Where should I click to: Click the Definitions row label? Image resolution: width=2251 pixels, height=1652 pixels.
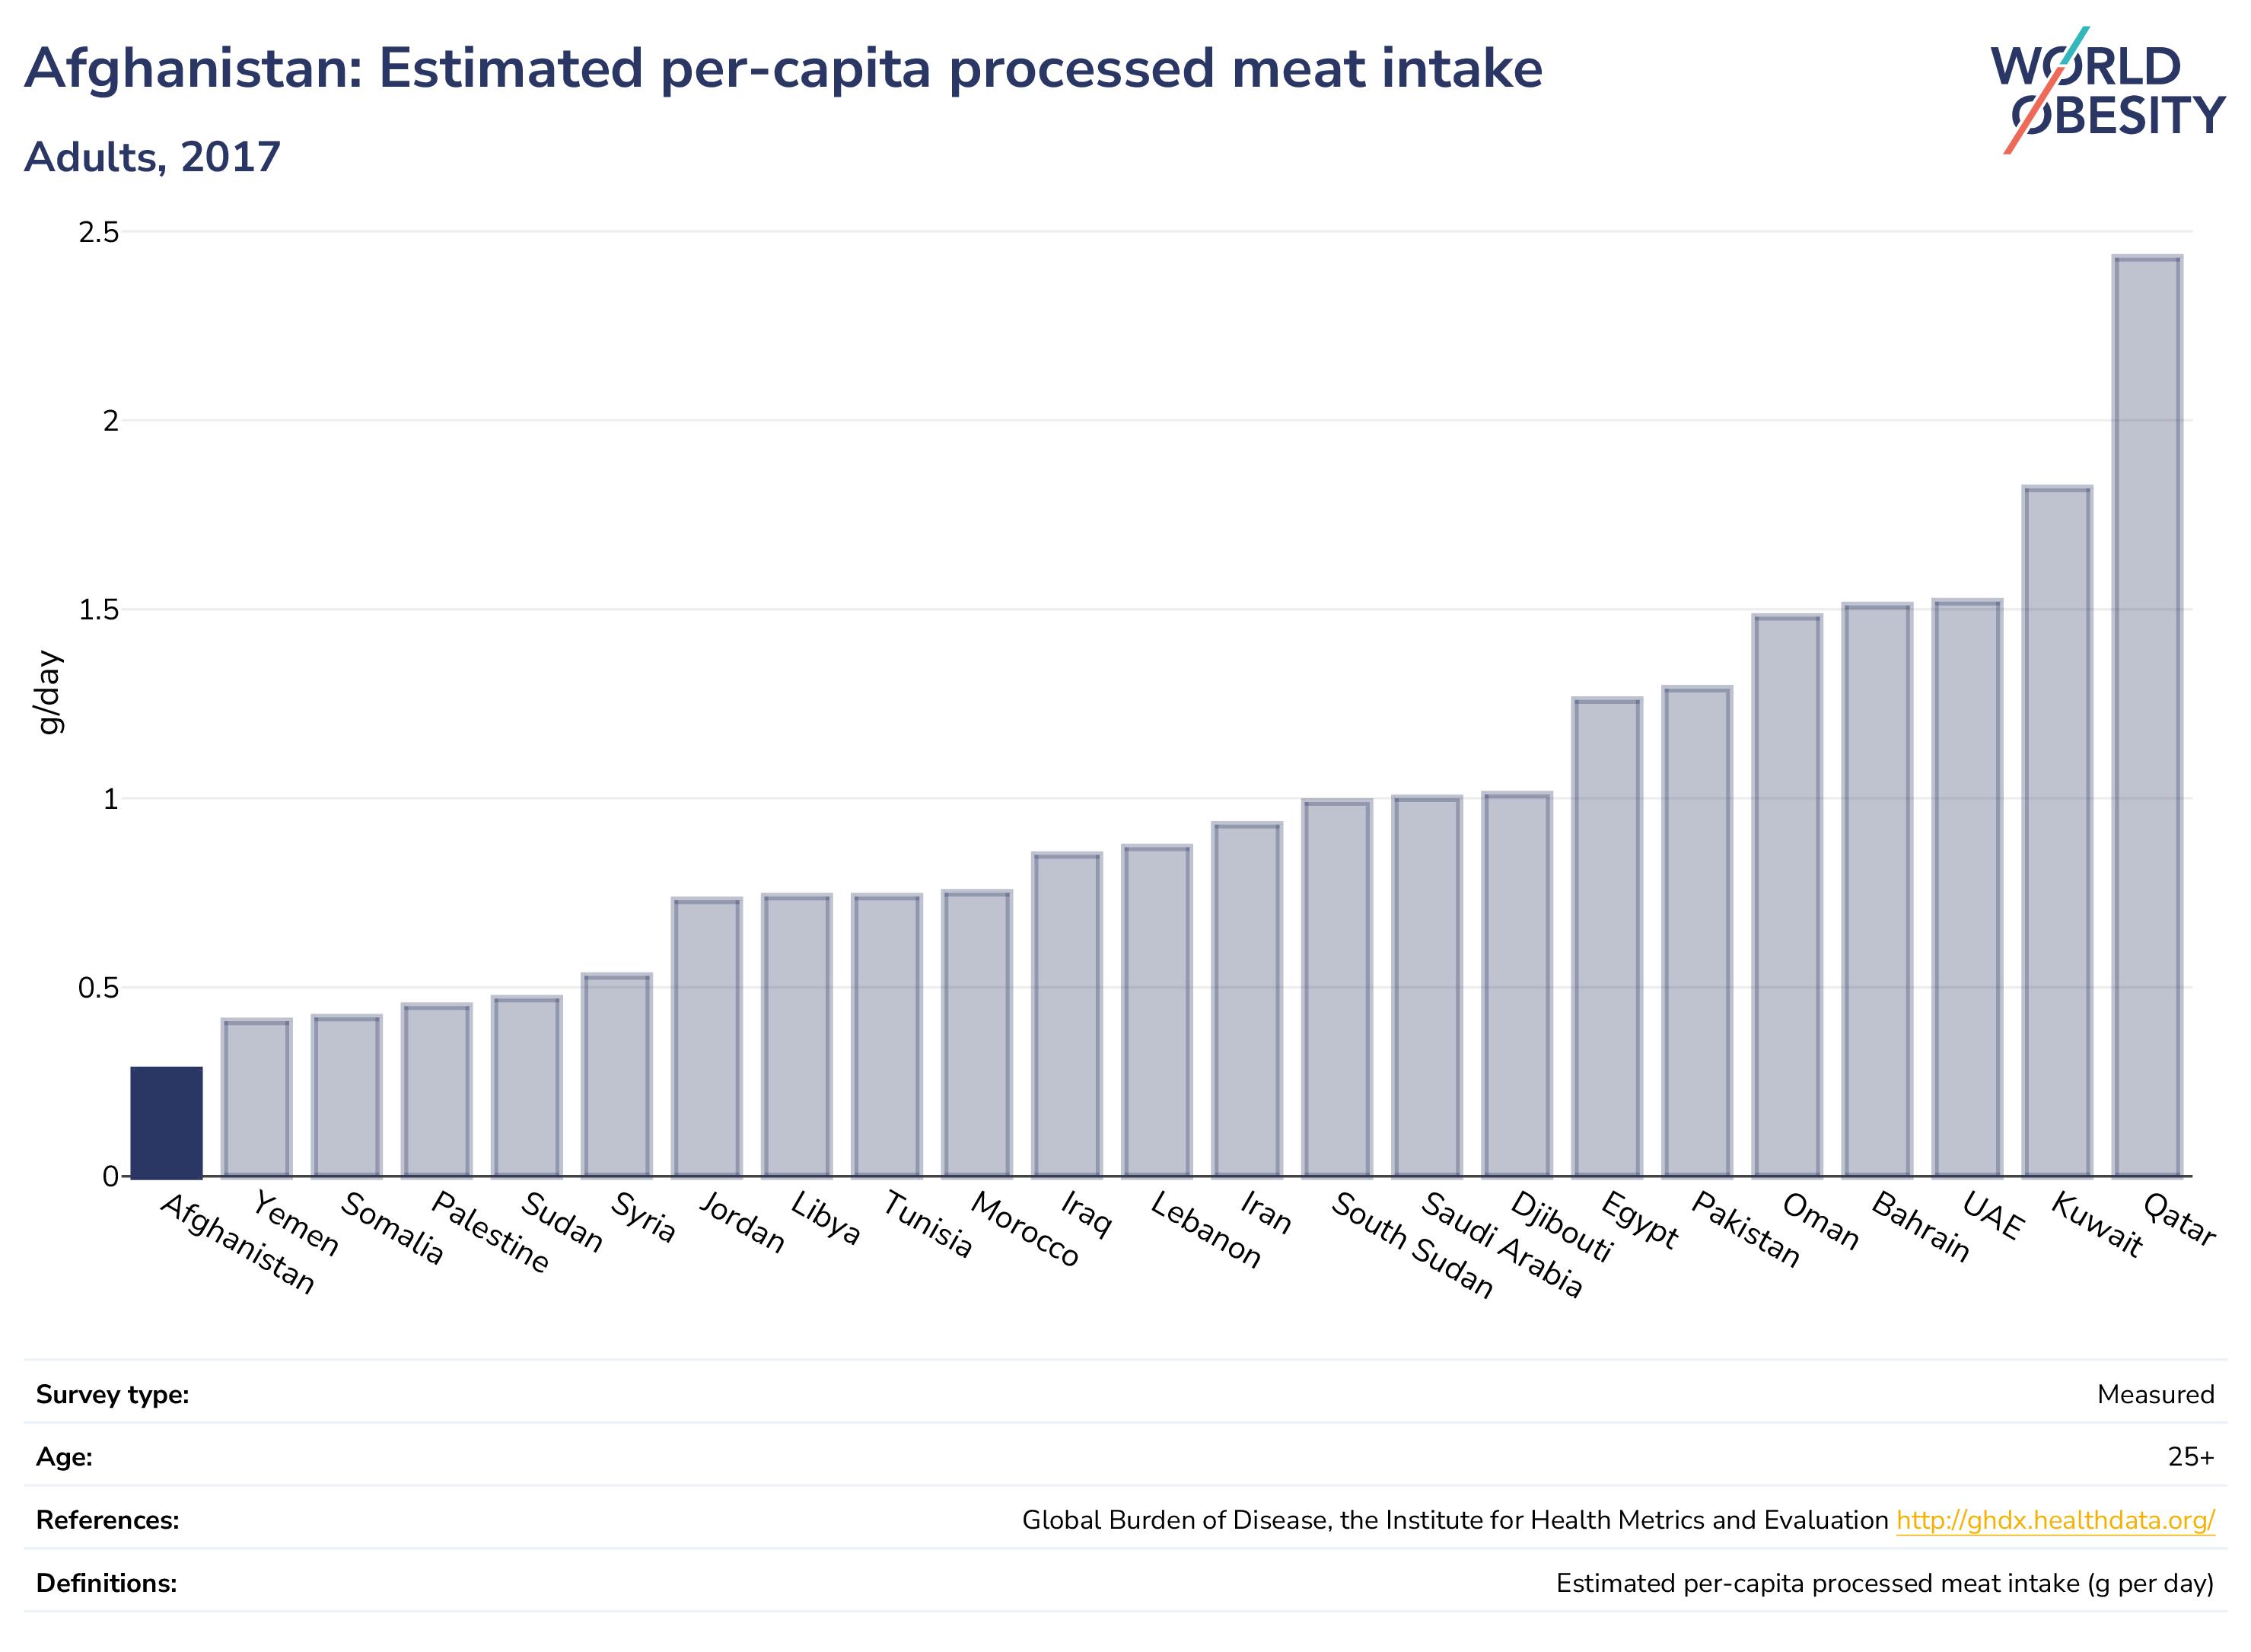point(106,1584)
